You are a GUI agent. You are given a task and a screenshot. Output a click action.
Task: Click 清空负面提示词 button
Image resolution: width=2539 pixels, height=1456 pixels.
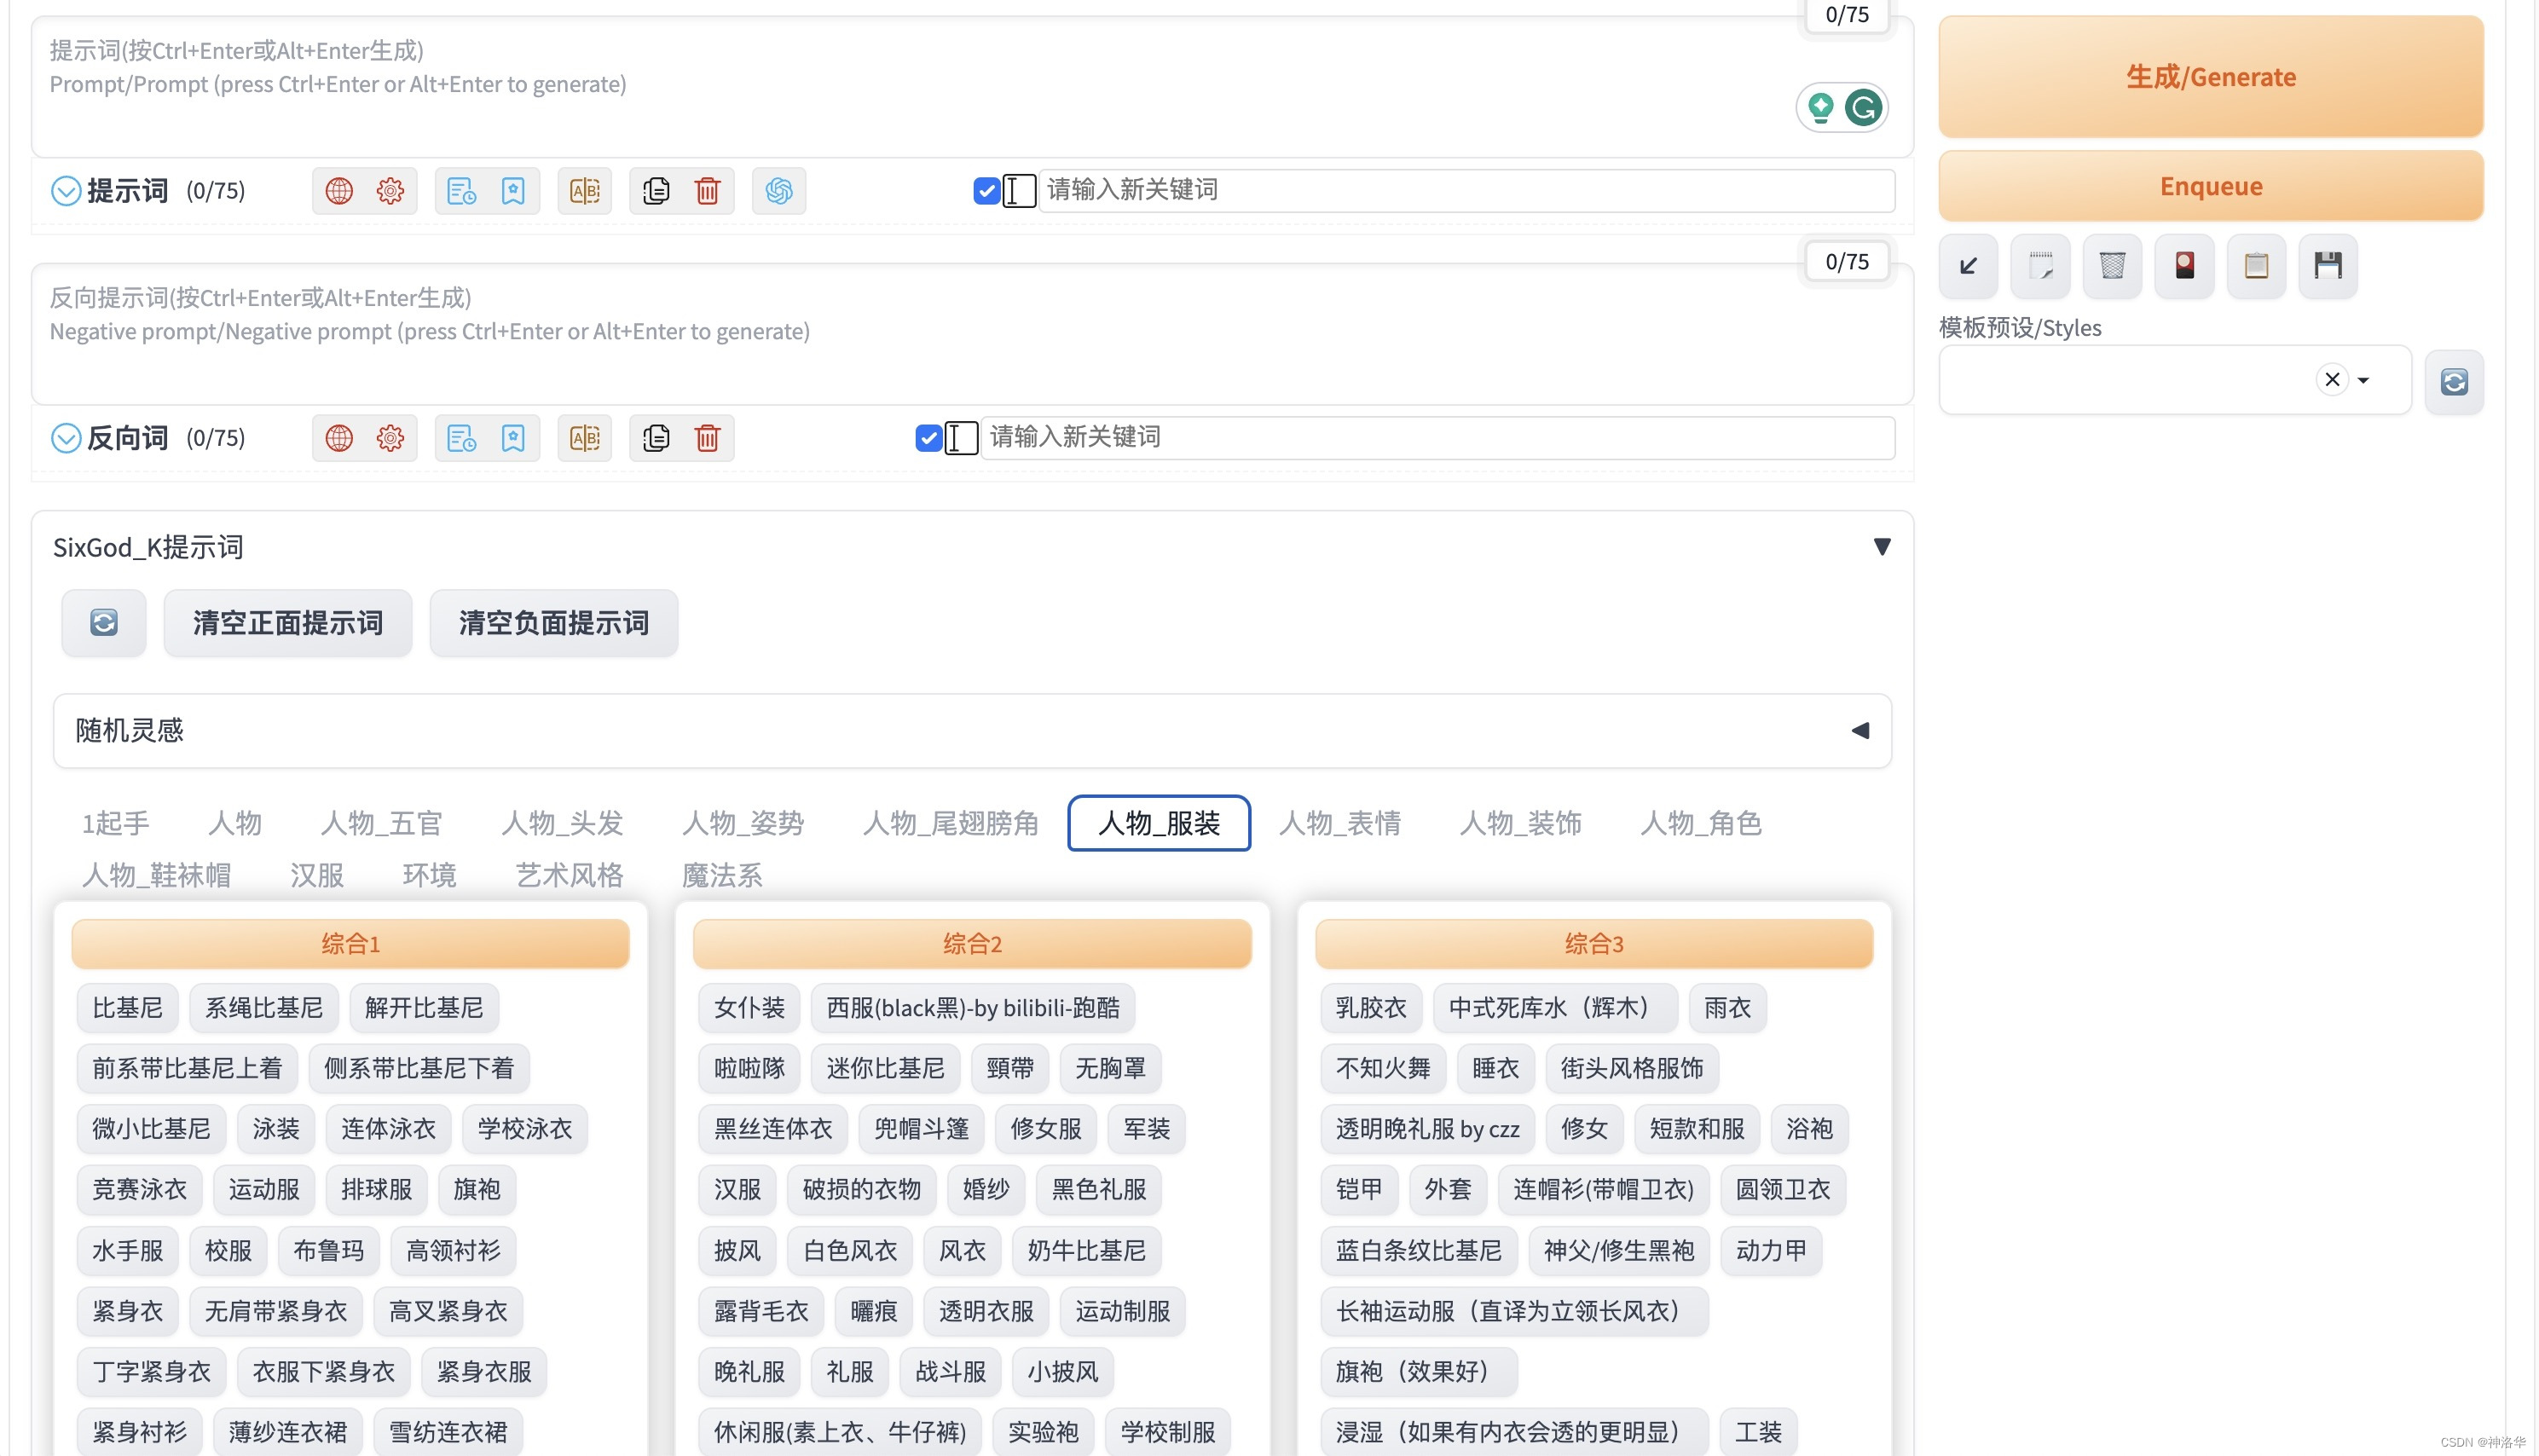click(x=554, y=623)
